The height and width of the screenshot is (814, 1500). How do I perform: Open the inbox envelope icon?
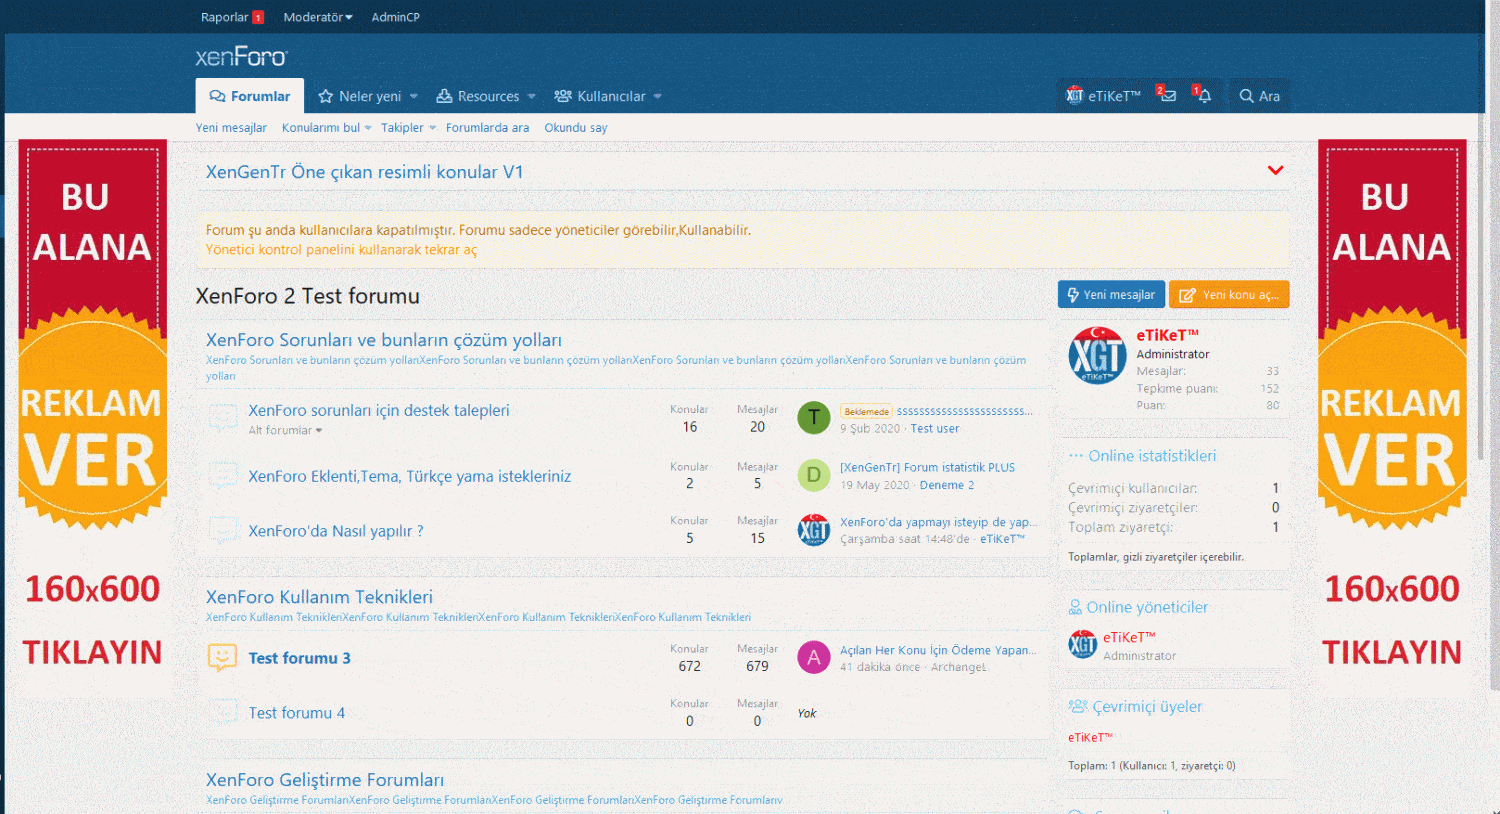[x=1166, y=96]
